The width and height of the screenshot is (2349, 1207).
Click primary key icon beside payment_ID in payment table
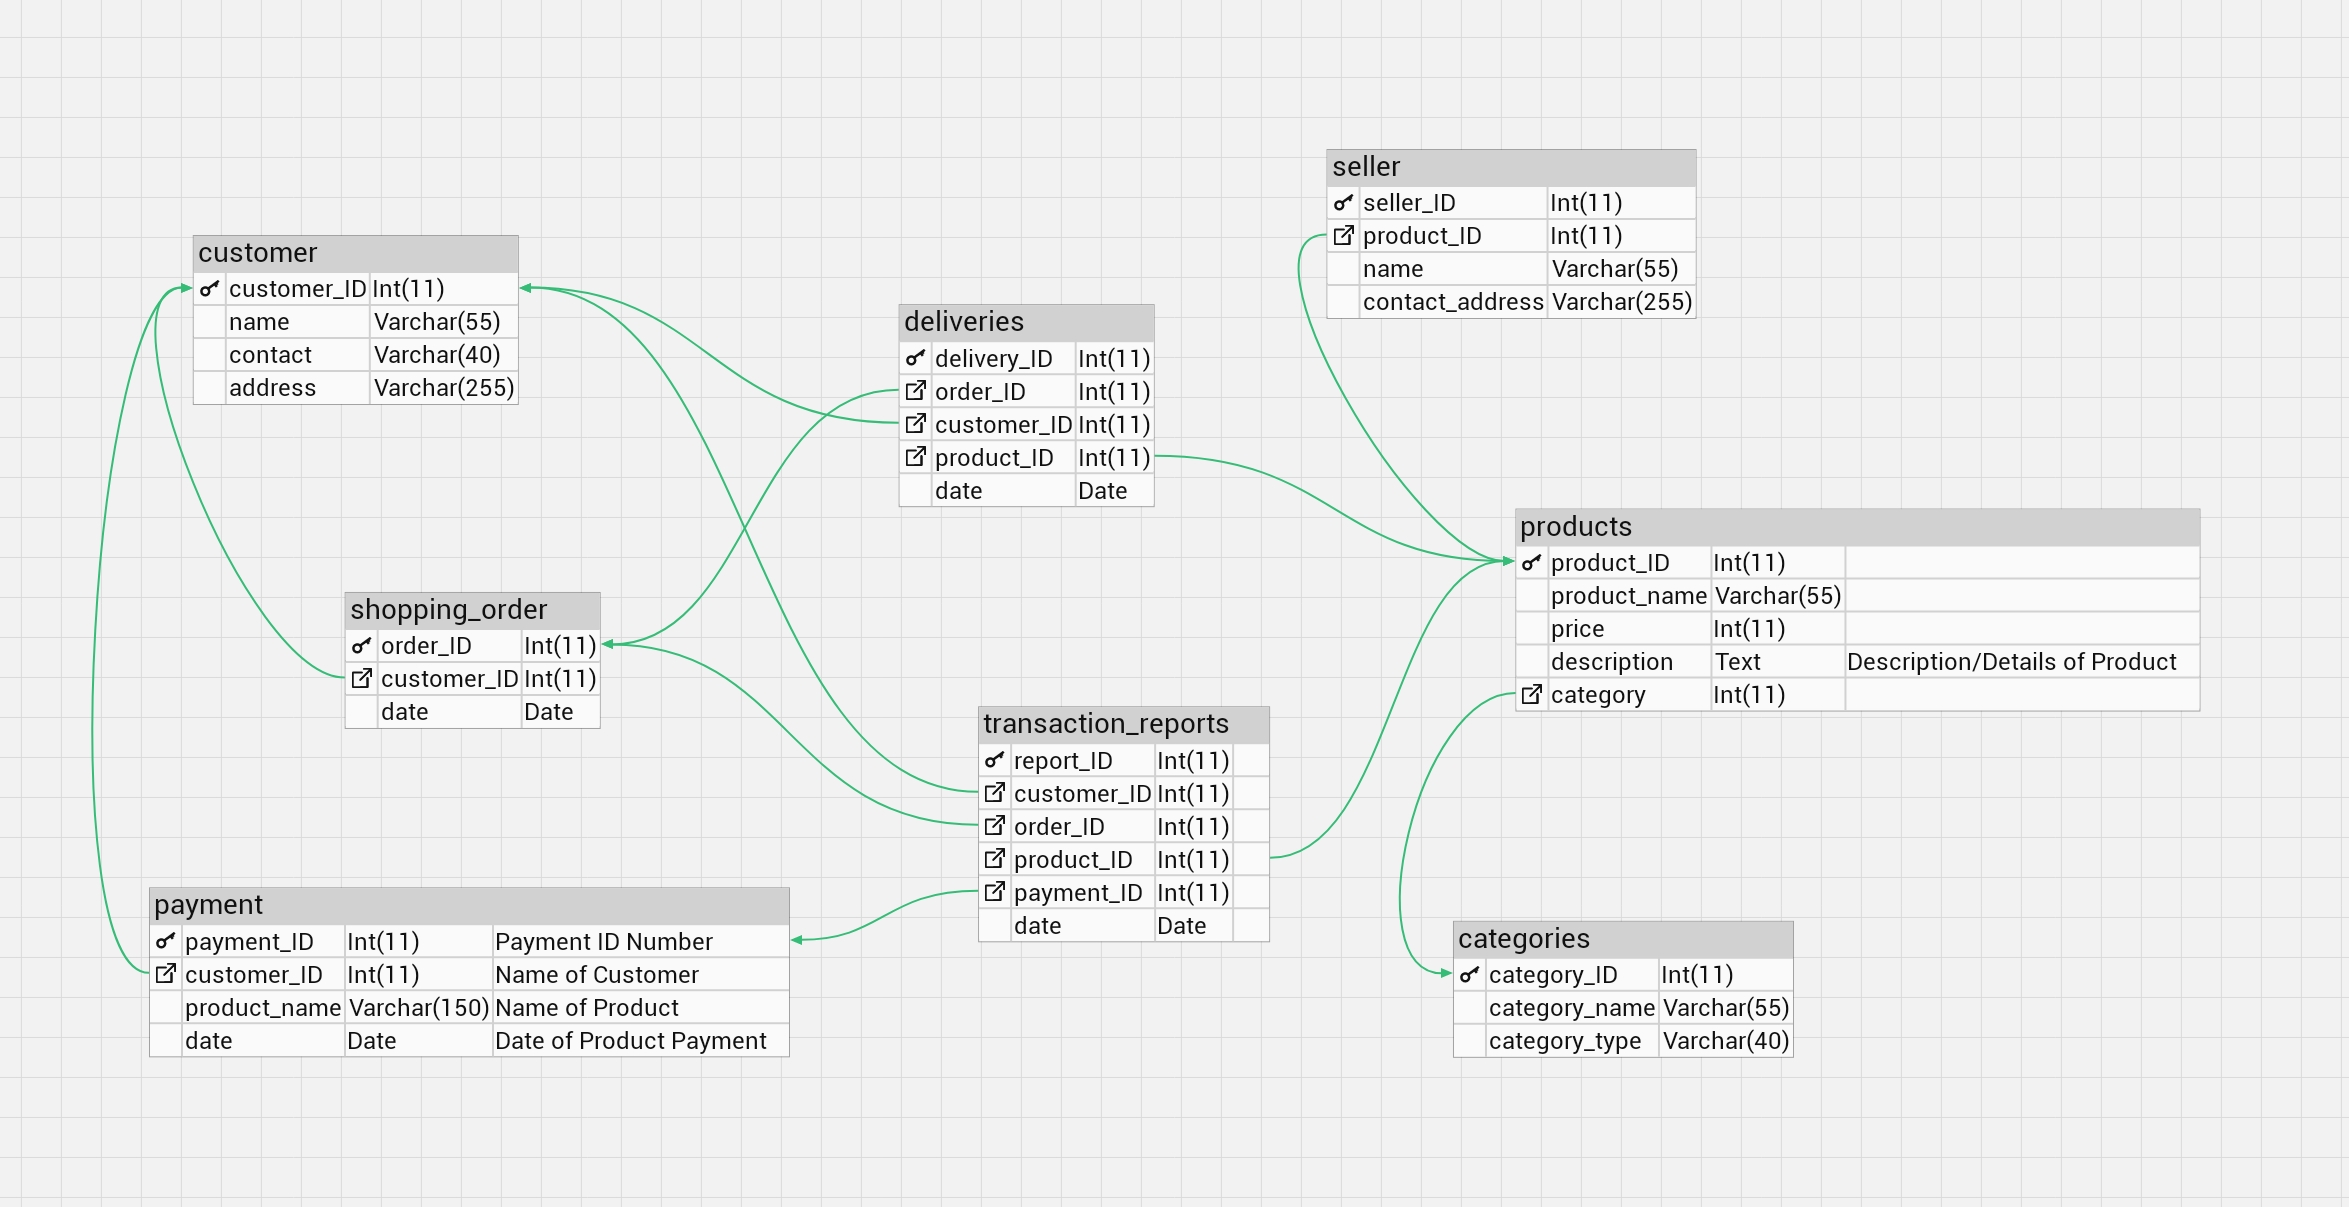pyautogui.click(x=165, y=942)
